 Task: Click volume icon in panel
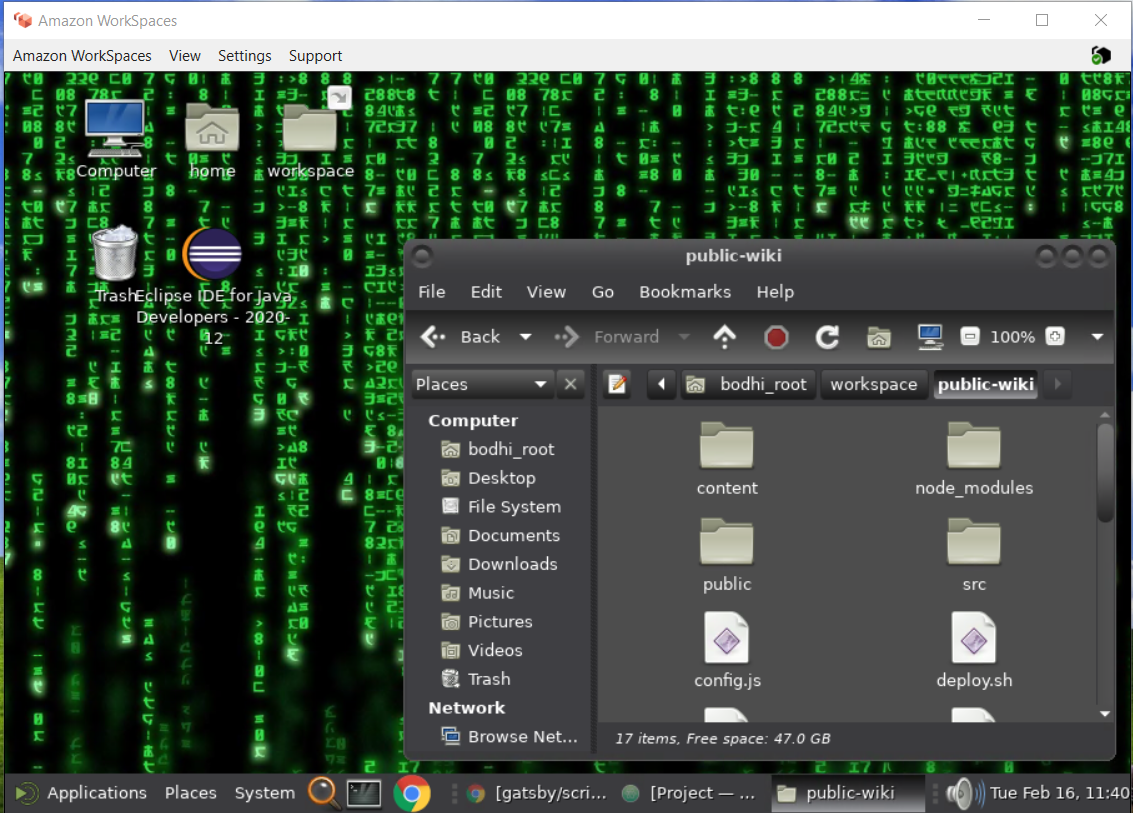965,793
